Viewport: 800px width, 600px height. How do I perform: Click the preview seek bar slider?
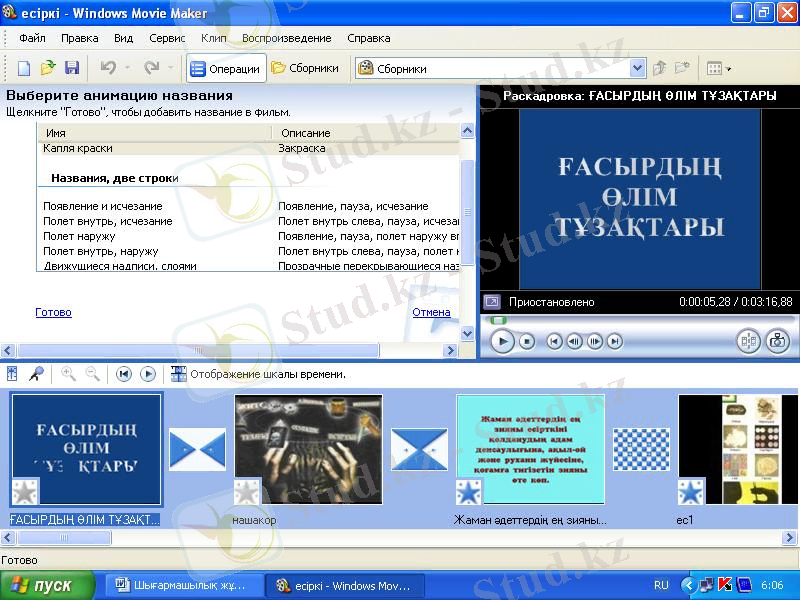pyautogui.click(x=499, y=320)
